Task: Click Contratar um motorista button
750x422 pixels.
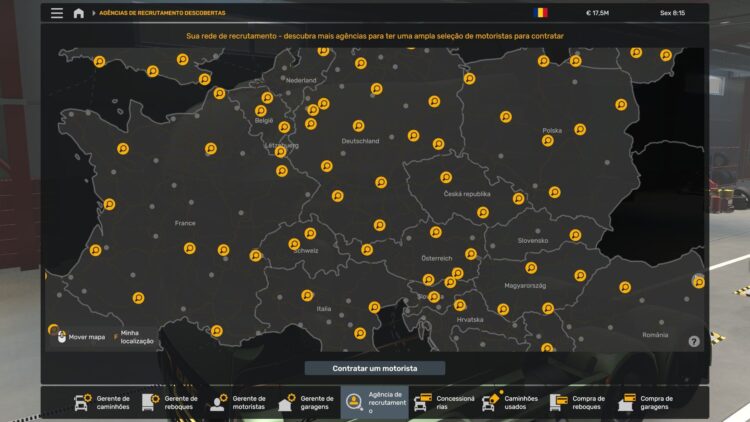Action: coord(375,368)
